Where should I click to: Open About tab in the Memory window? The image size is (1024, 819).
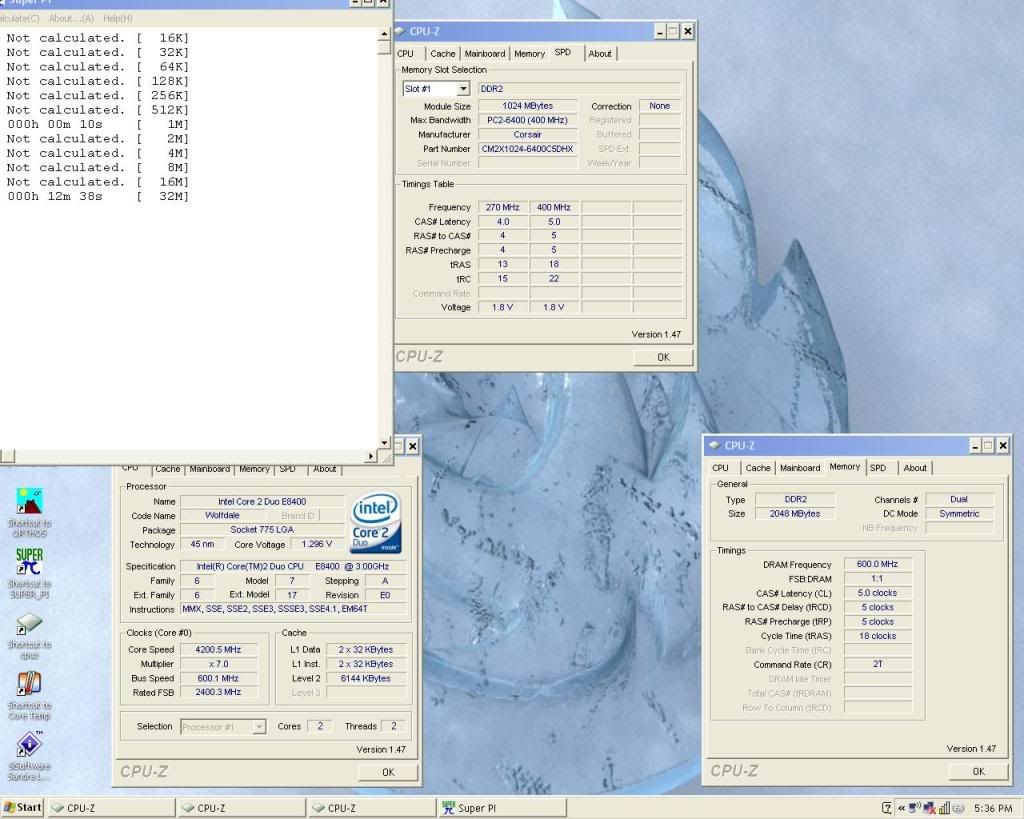tap(915, 468)
